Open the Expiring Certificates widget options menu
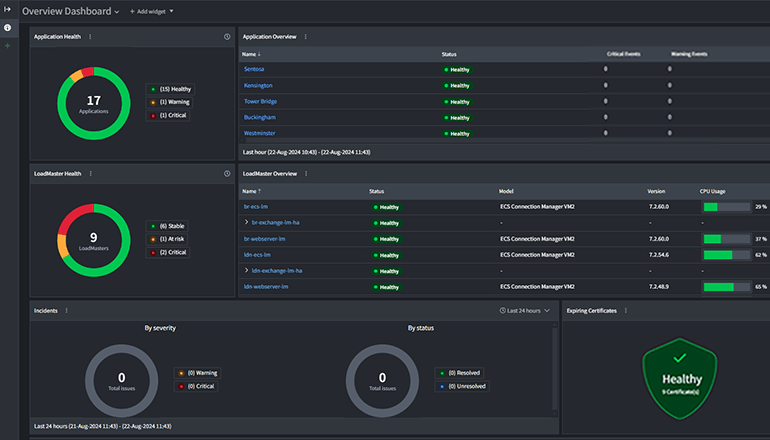 [x=626, y=310]
